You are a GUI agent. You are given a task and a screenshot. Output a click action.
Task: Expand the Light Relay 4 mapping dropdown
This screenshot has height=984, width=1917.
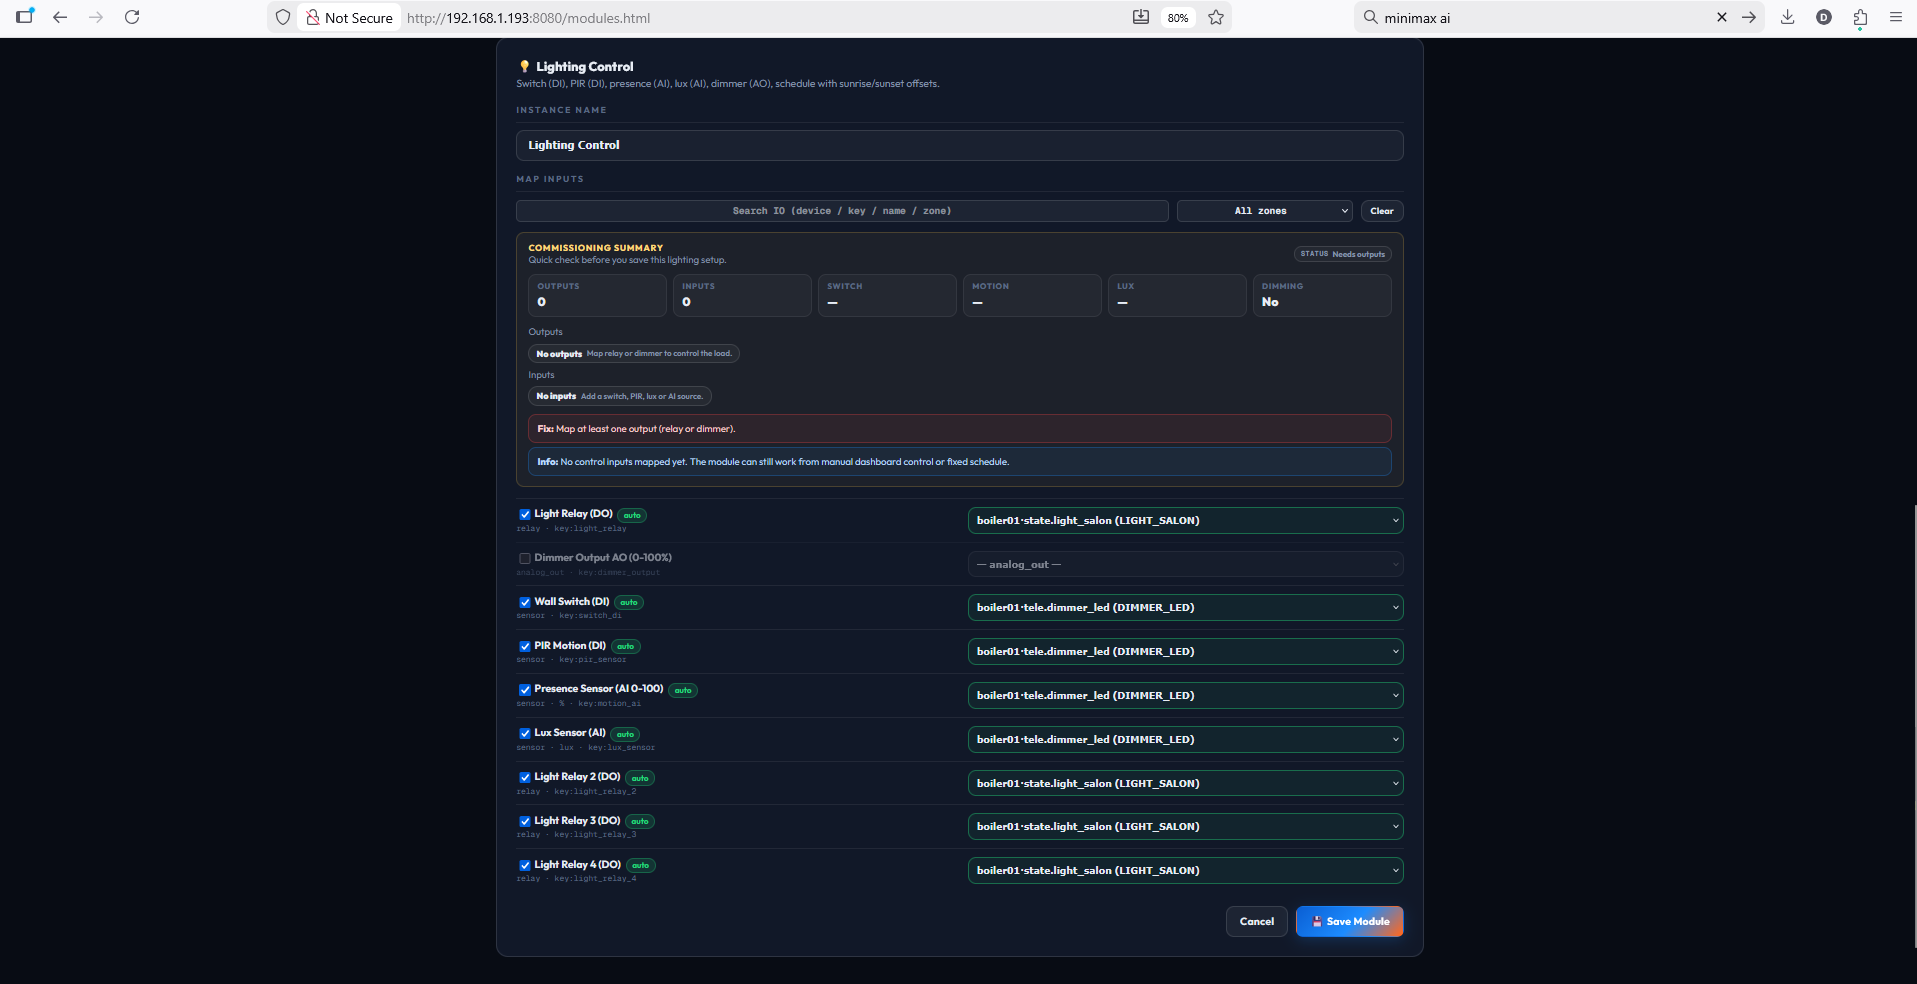click(1184, 871)
